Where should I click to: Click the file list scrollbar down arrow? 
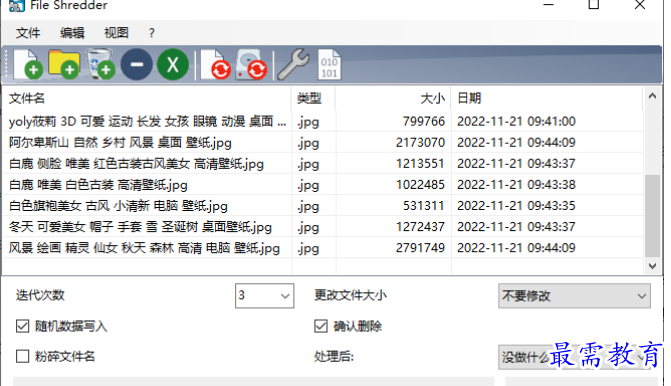tap(652, 266)
